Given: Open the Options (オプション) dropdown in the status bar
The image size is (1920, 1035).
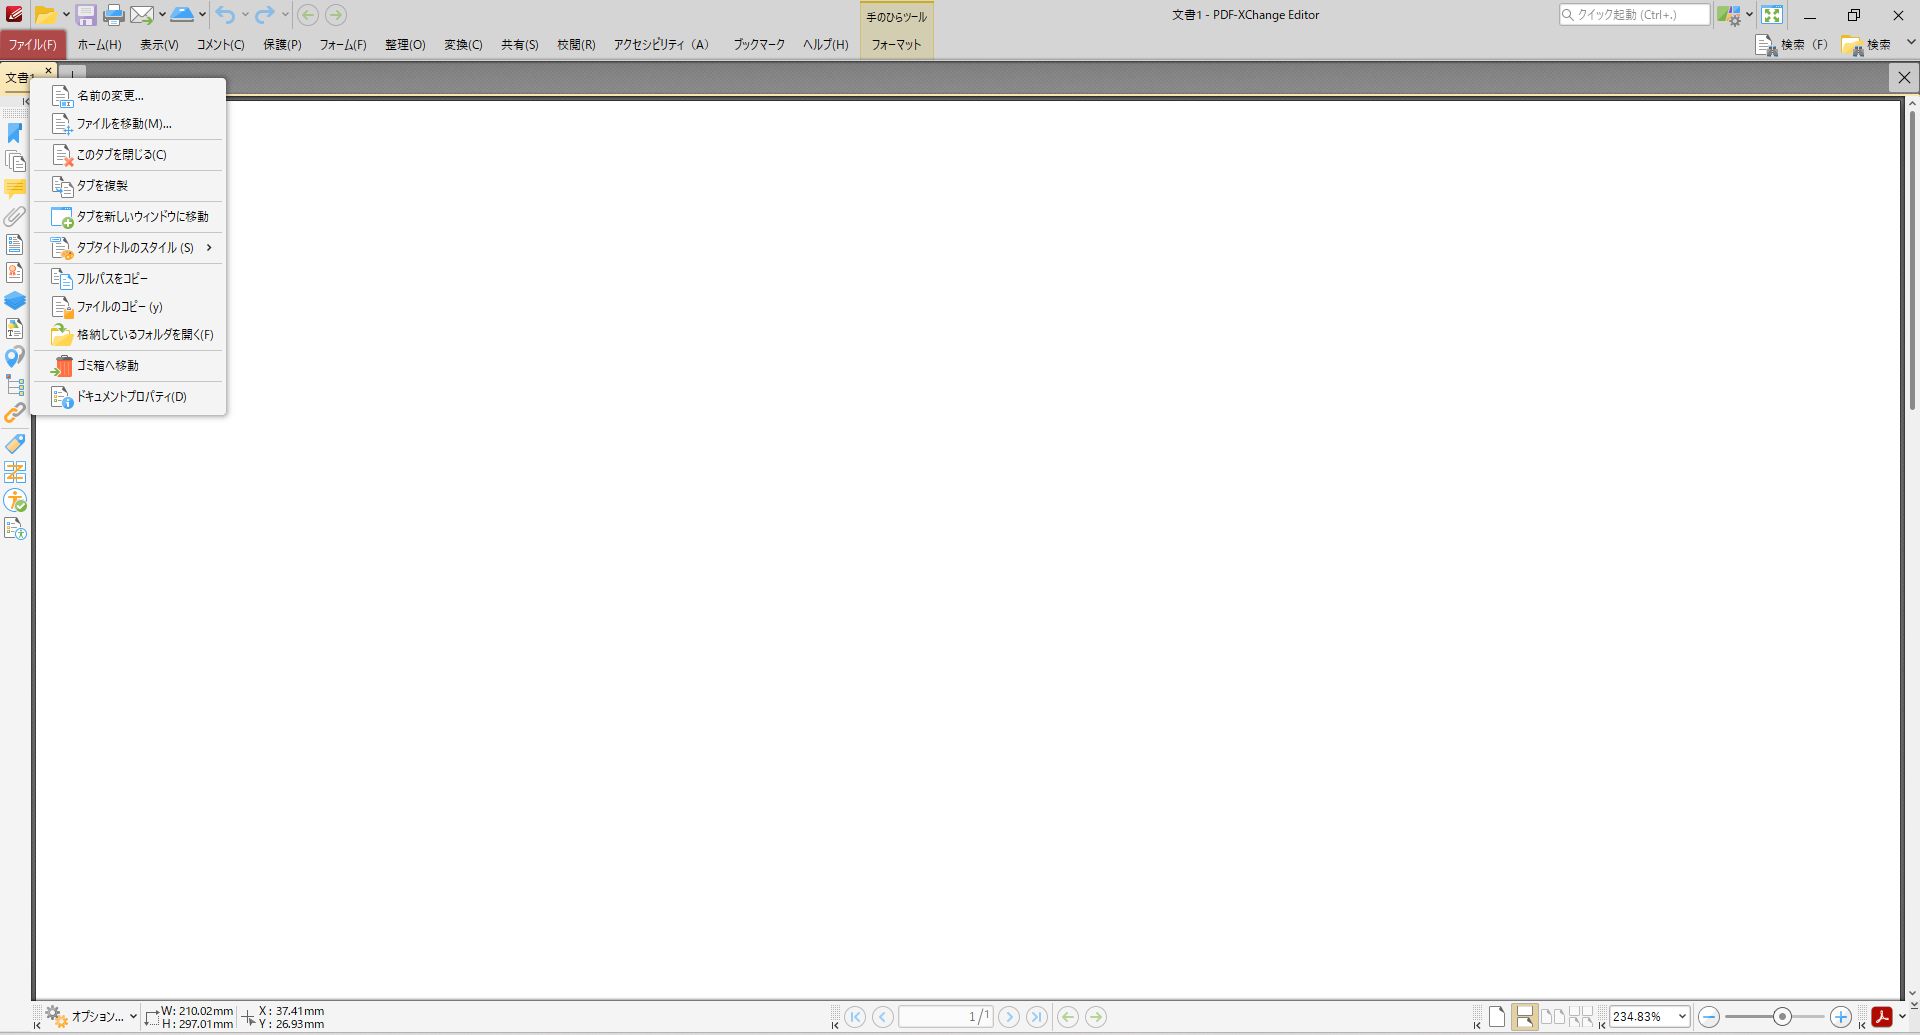Looking at the screenshot, I should coord(91,1017).
